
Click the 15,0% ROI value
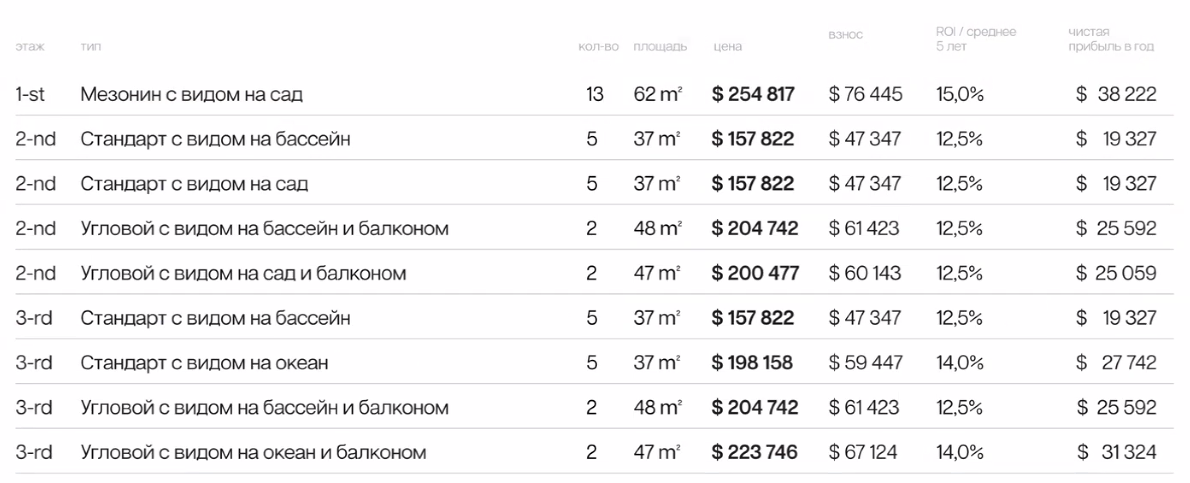tap(960, 95)
